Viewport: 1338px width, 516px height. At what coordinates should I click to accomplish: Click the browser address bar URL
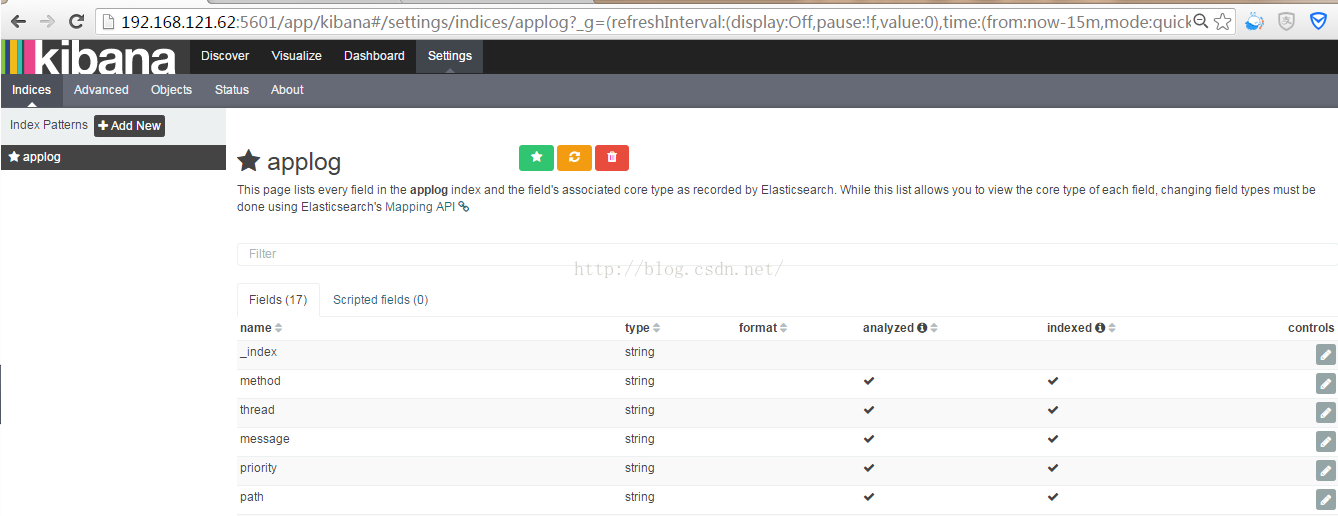655,21
